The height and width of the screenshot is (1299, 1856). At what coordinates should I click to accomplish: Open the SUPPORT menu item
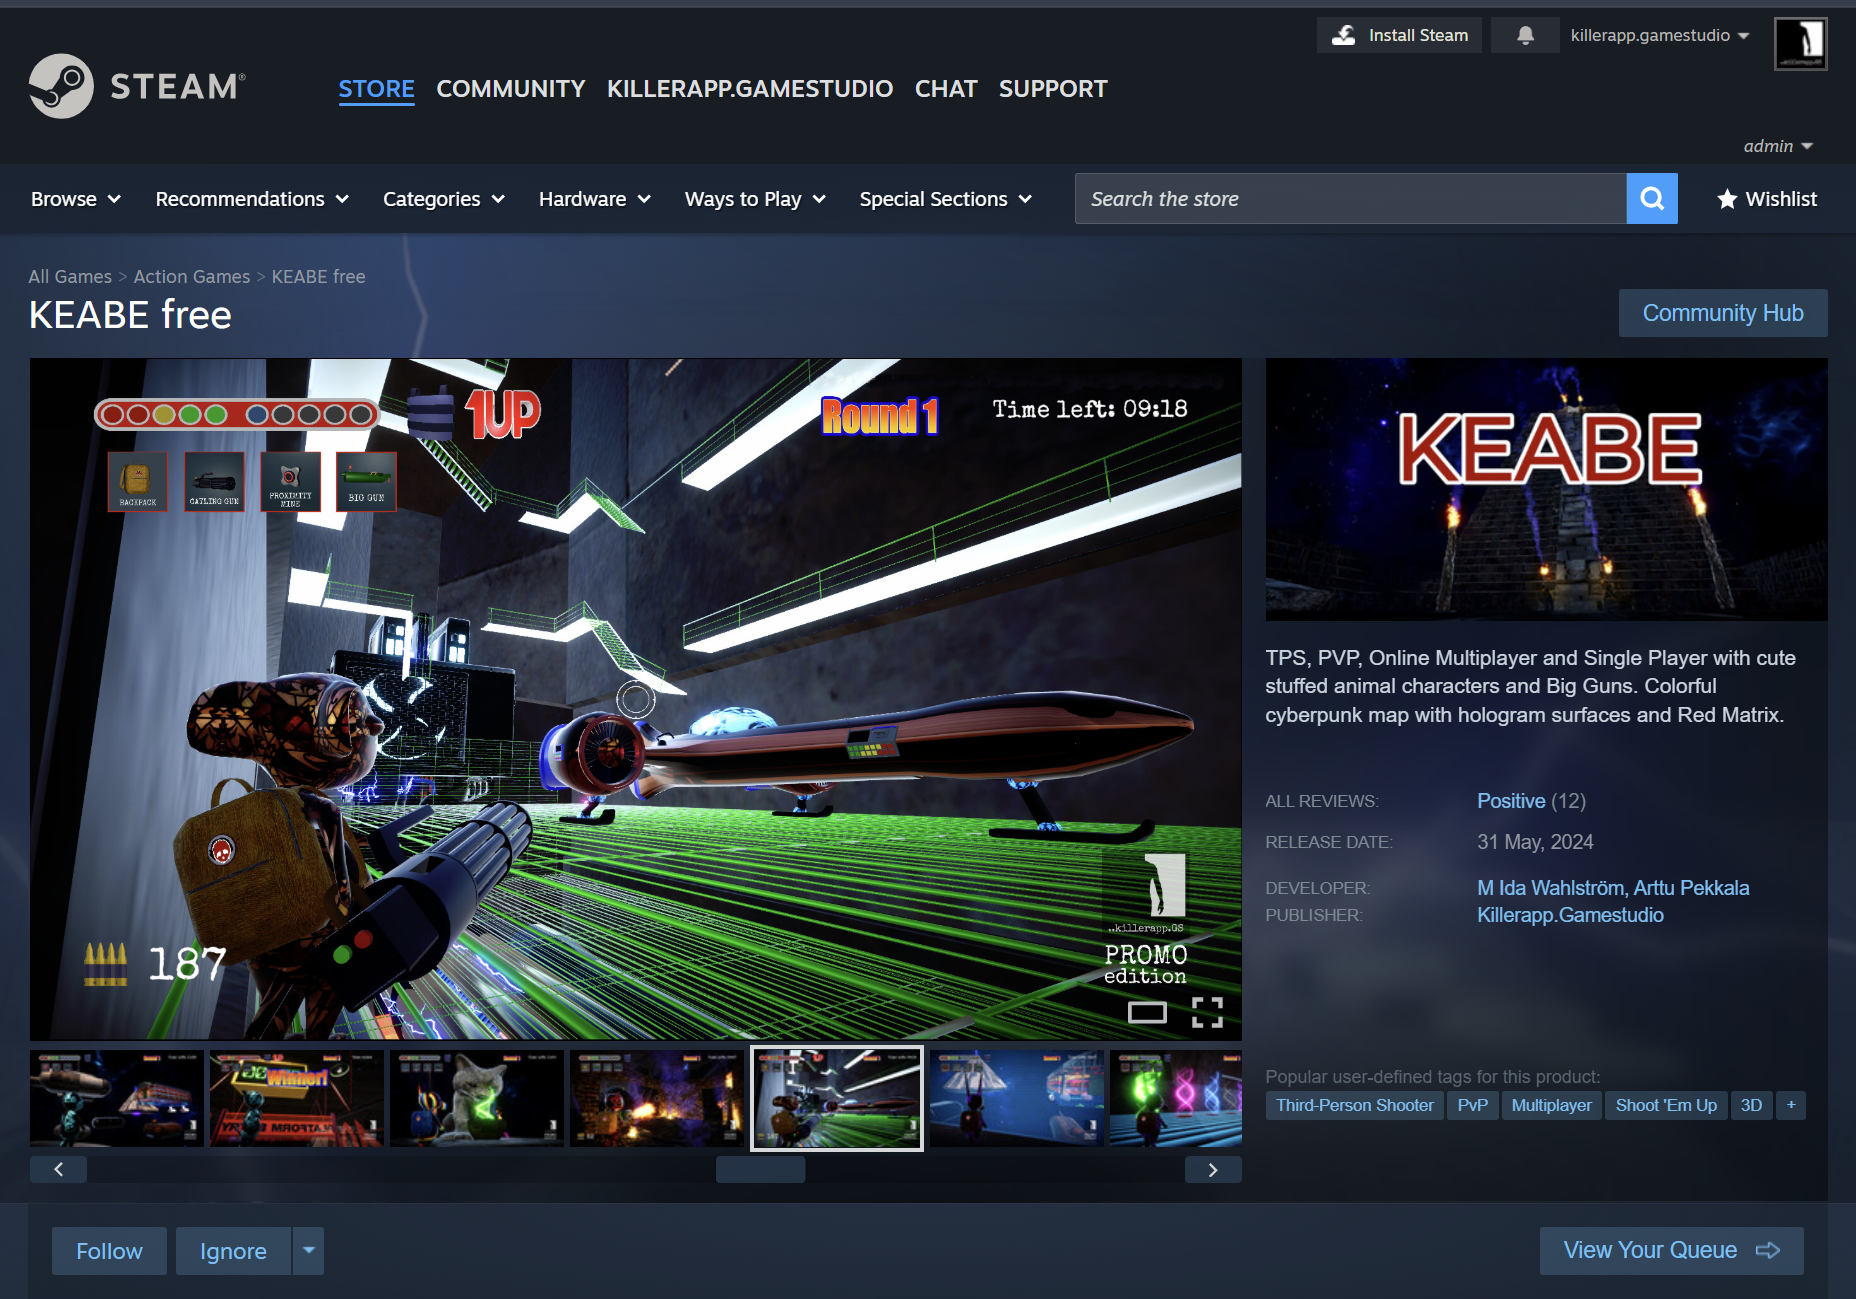point(1053,89)
